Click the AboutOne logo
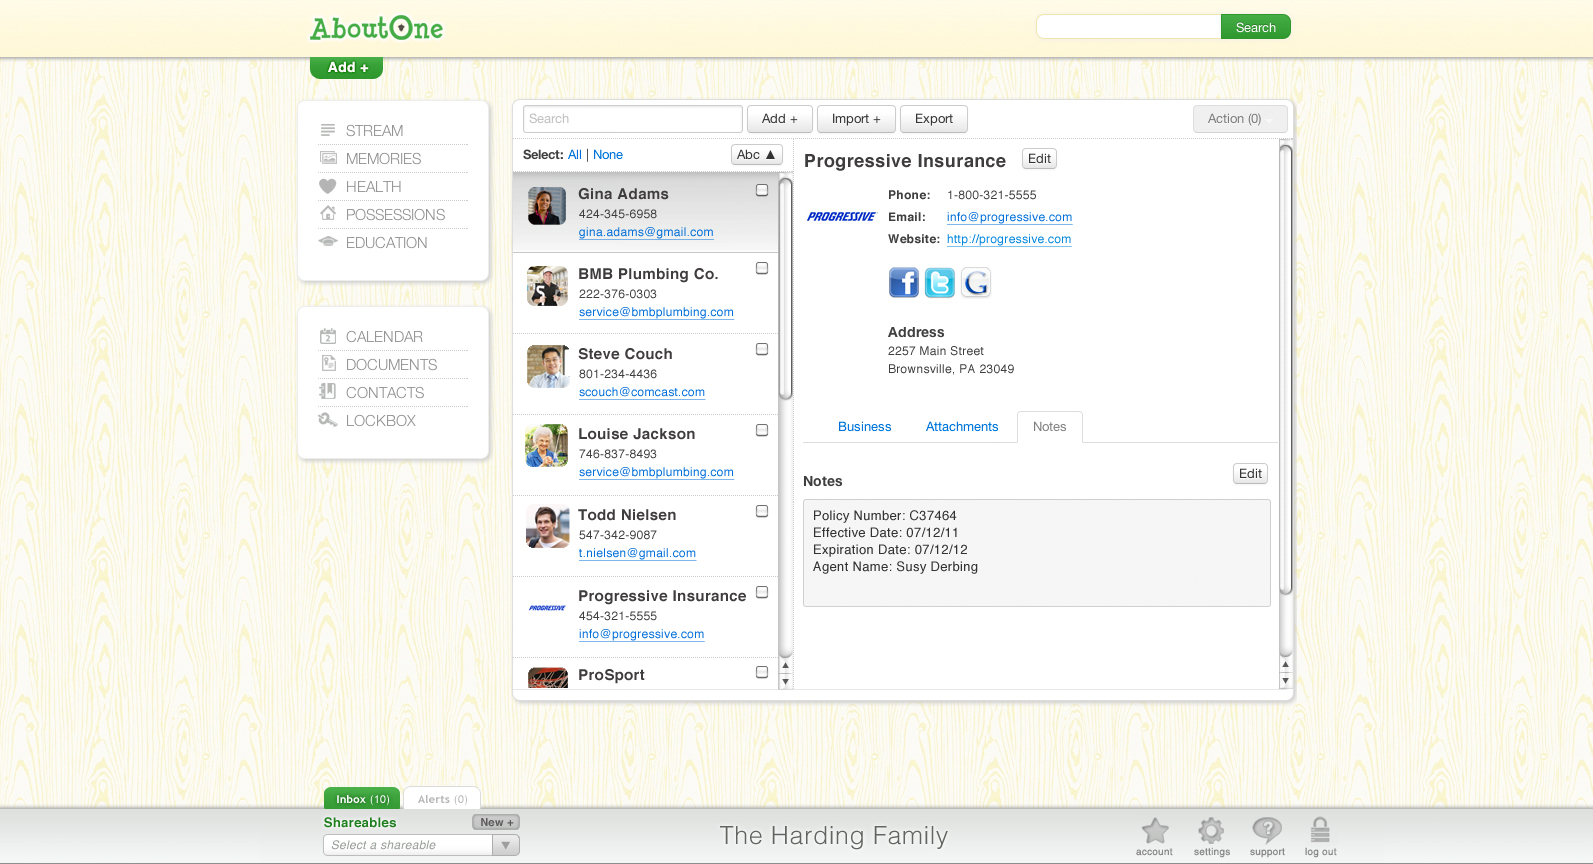 pyautogui.click(x=376, y=28)
